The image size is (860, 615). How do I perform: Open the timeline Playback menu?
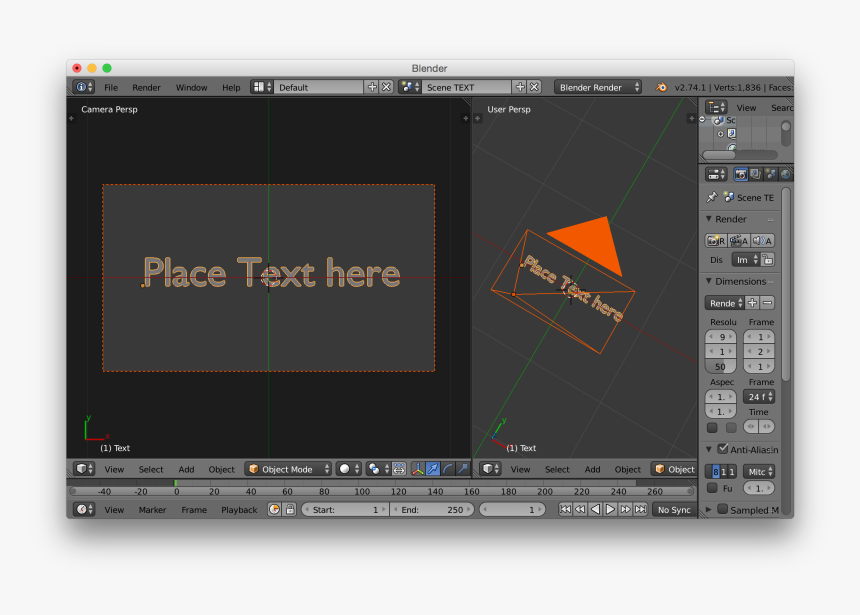tap(239, 510)
